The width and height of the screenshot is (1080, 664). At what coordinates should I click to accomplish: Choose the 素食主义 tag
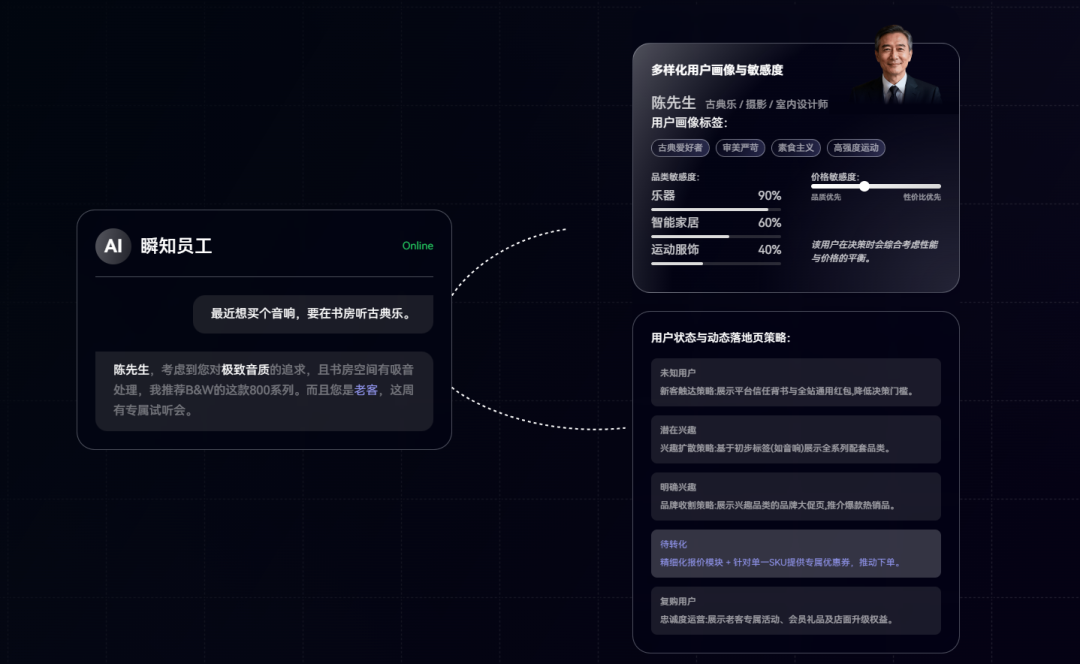(x=796, y=147)
